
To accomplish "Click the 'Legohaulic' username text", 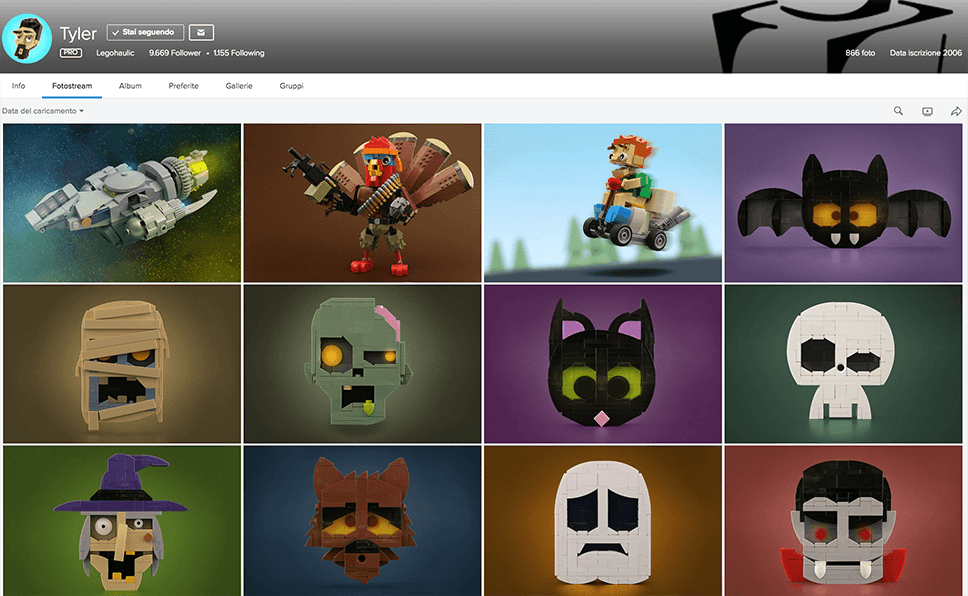I will point(115,53).
